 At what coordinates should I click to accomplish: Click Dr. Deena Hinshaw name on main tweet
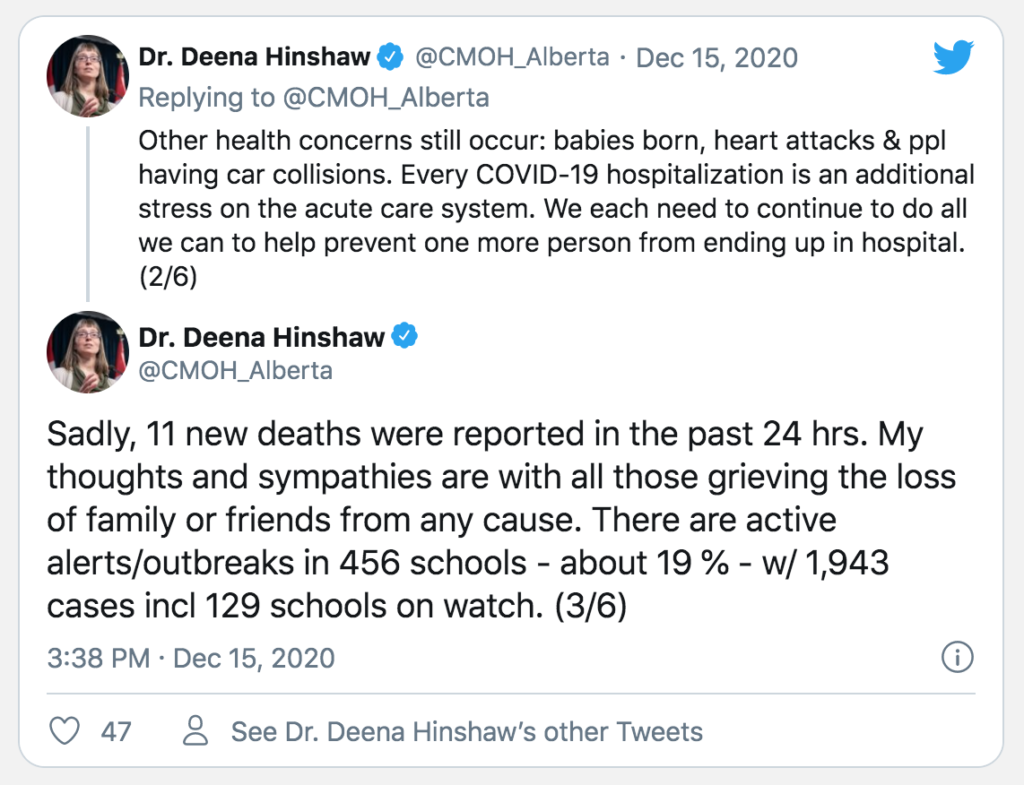coord(262,337)
